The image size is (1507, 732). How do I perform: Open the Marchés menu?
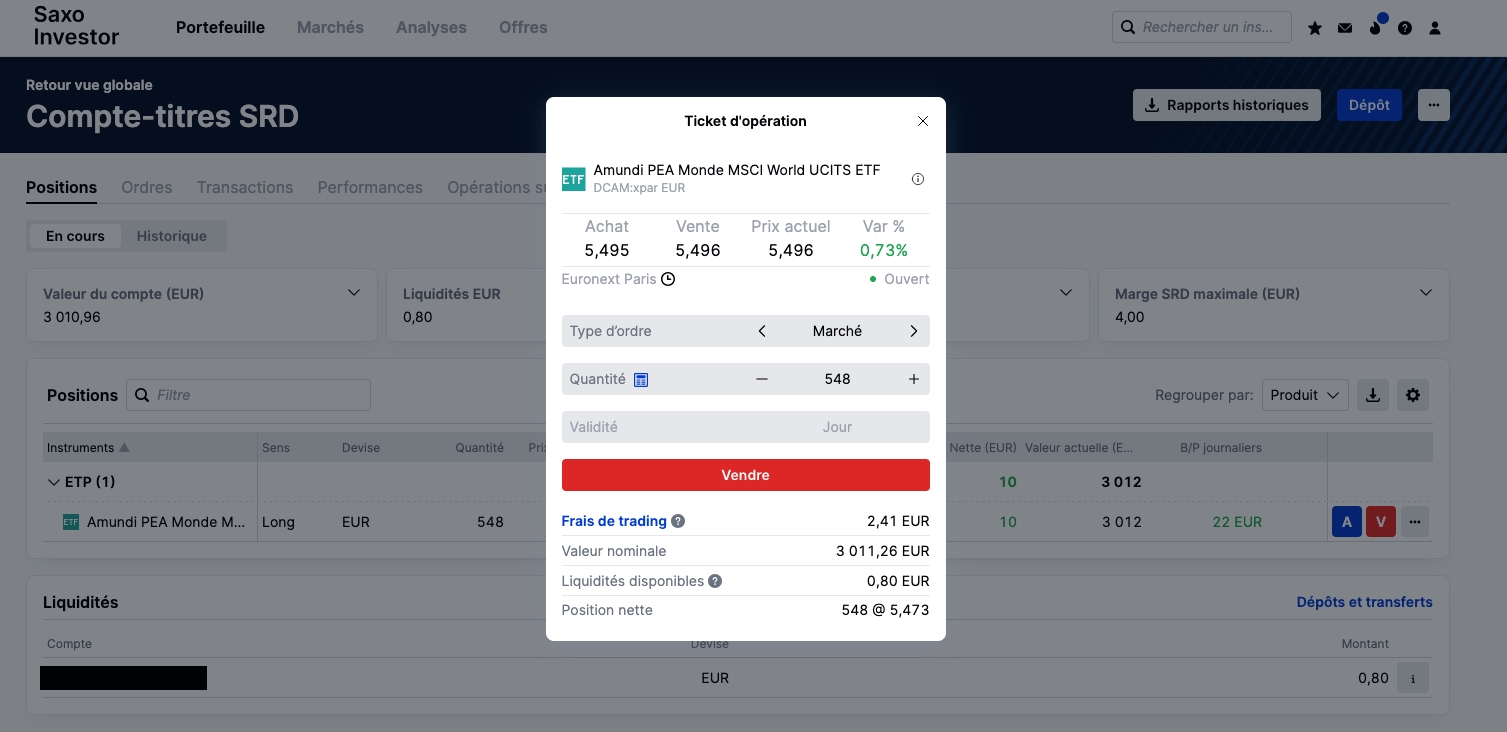tap(330, 27)
